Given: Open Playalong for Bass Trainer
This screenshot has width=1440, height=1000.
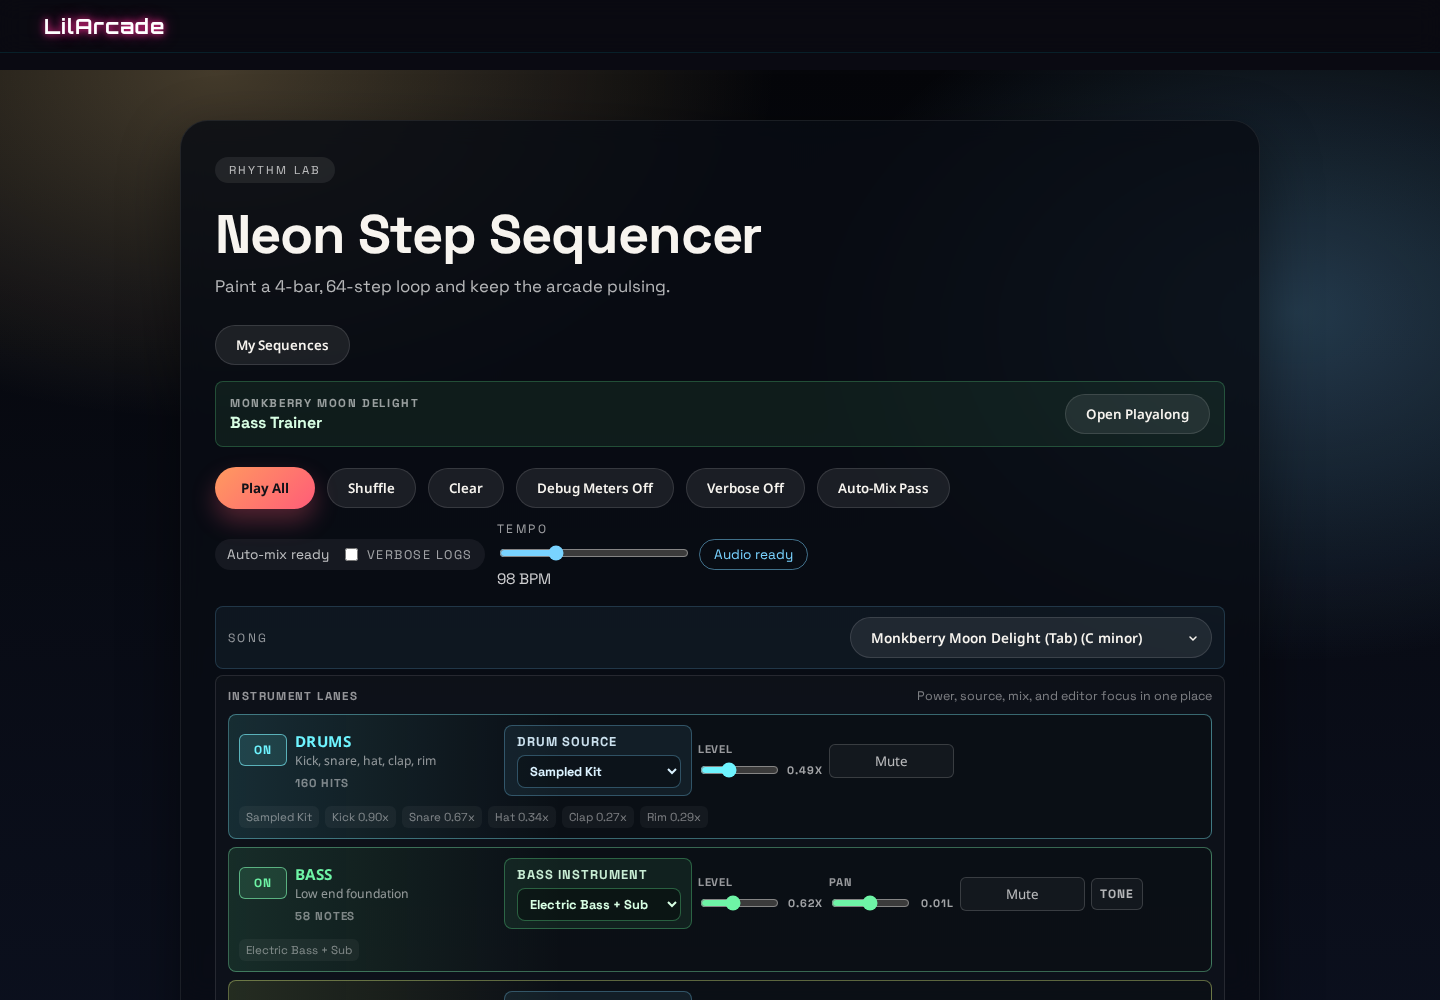Looking at the screenshot, I should pos(1137,414).
